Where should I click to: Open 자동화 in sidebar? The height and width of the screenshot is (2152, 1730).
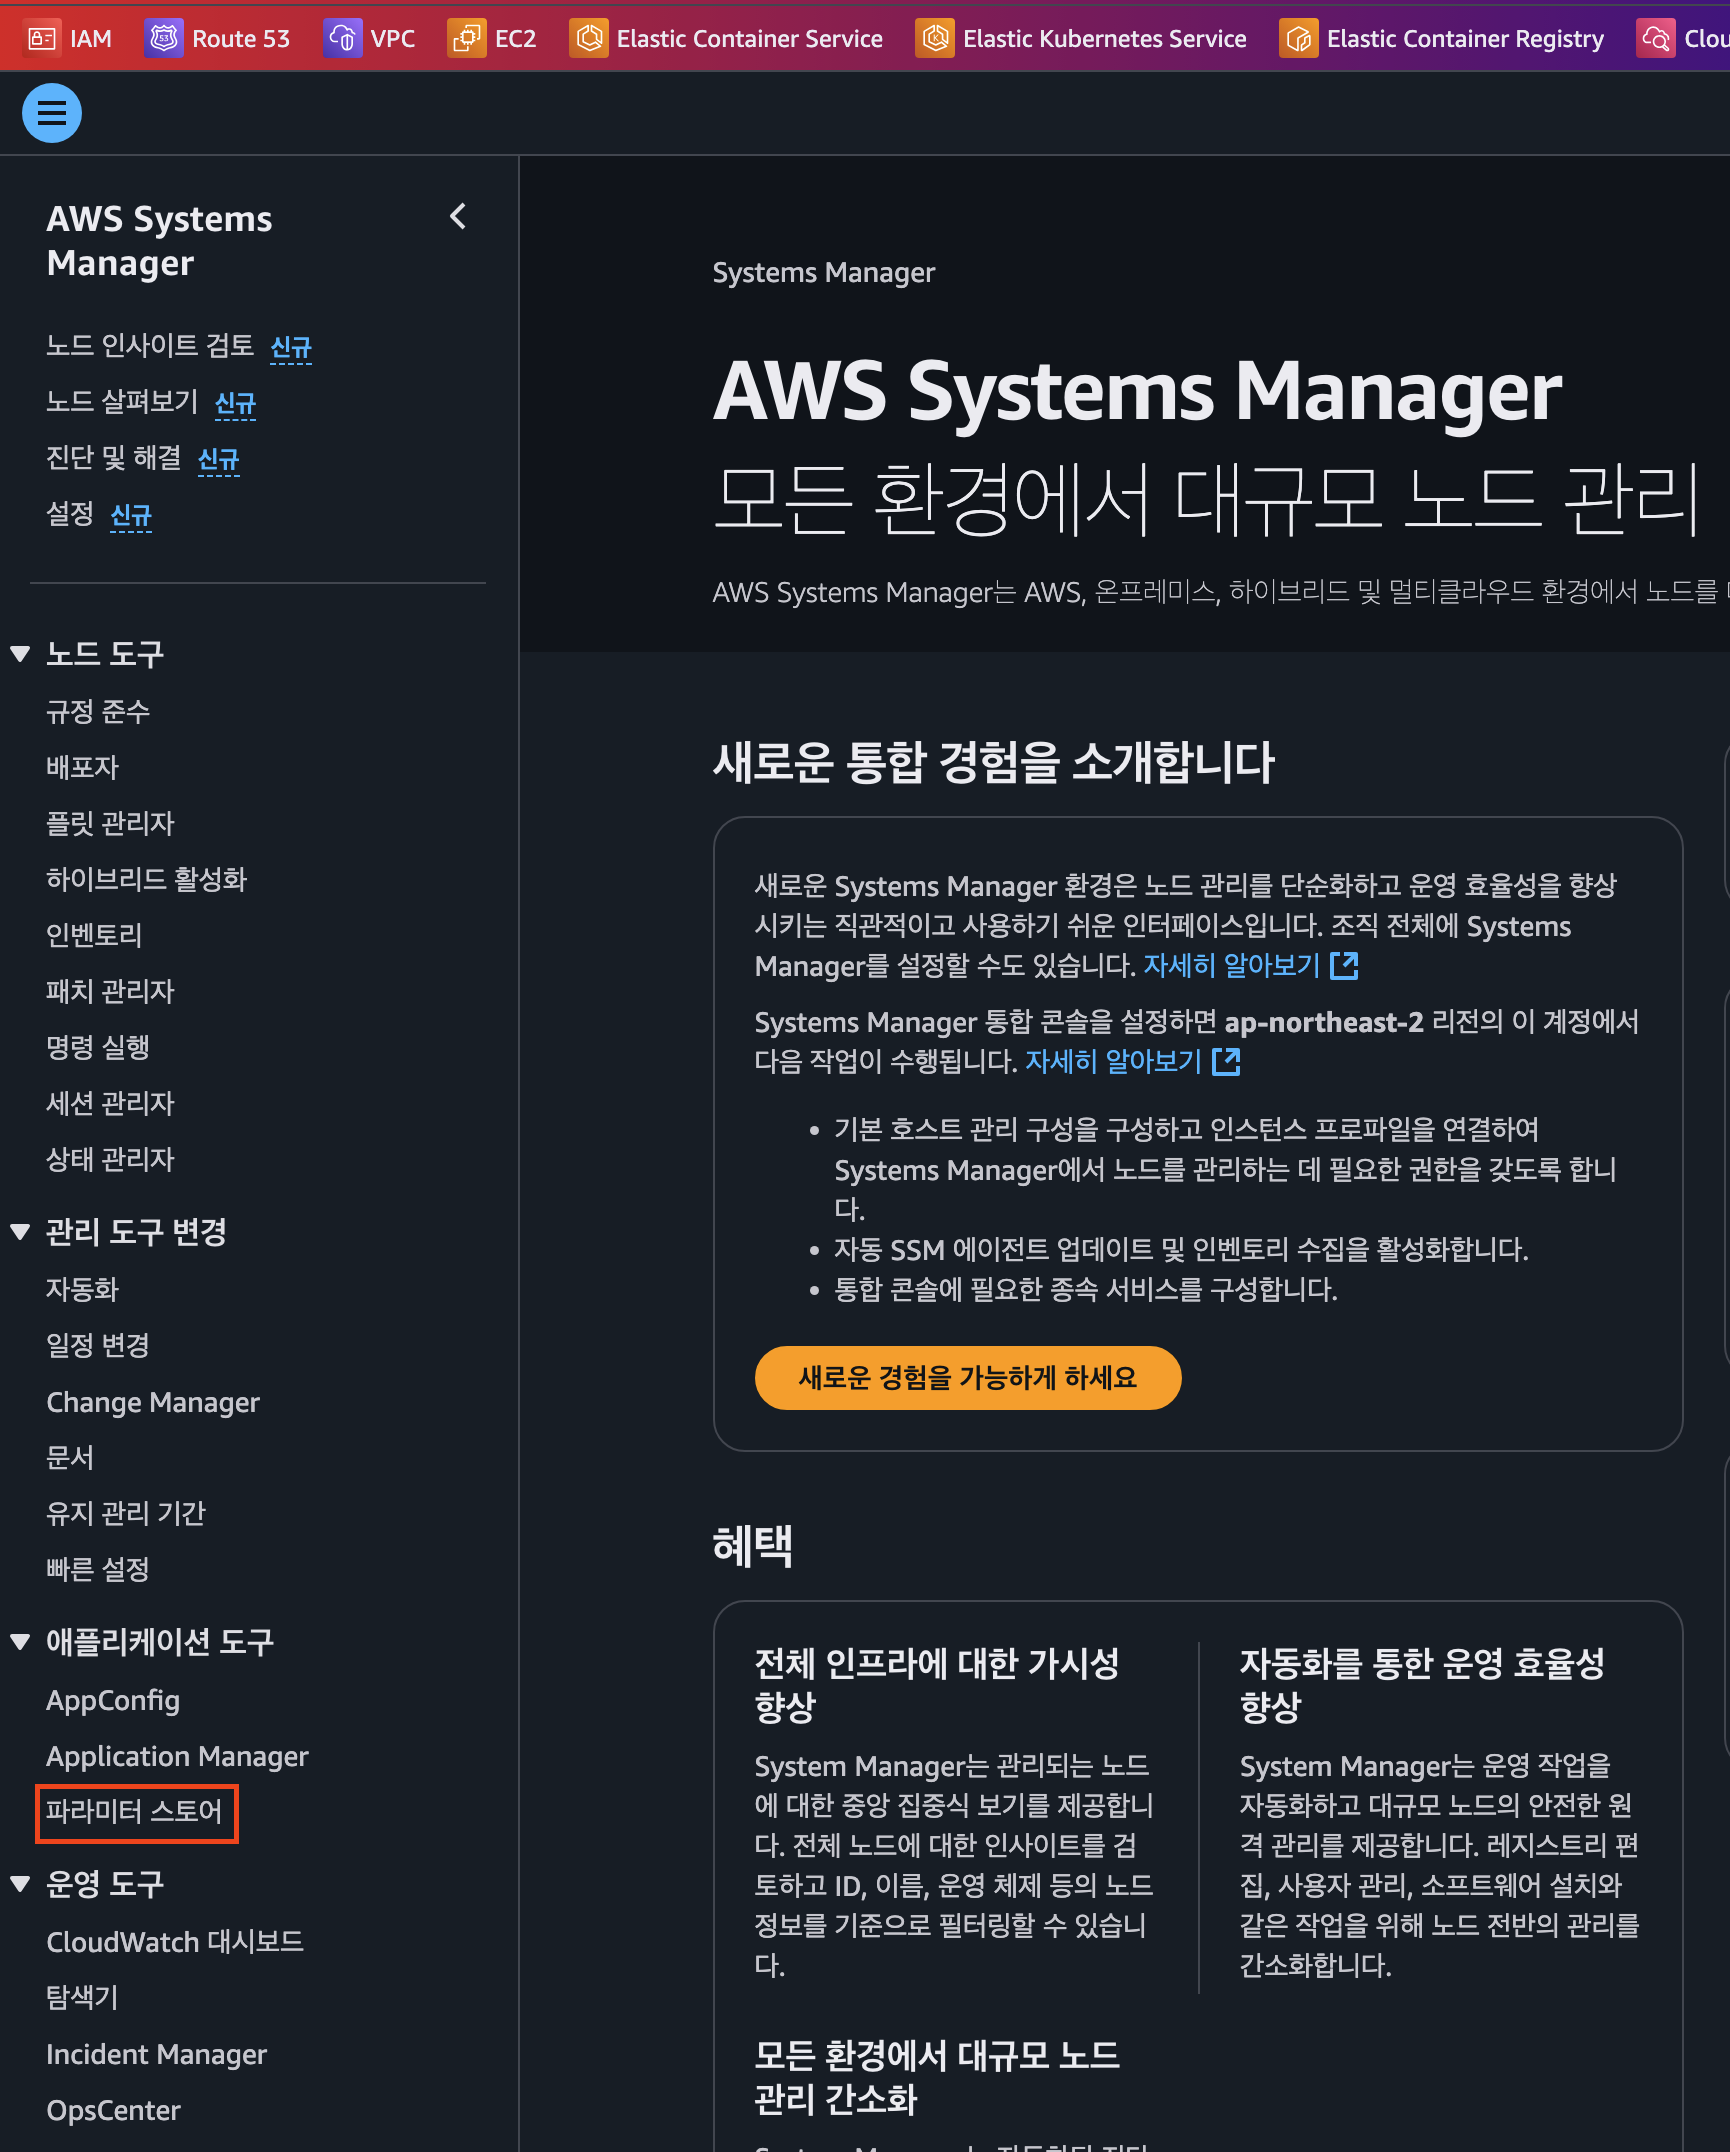82,1290
